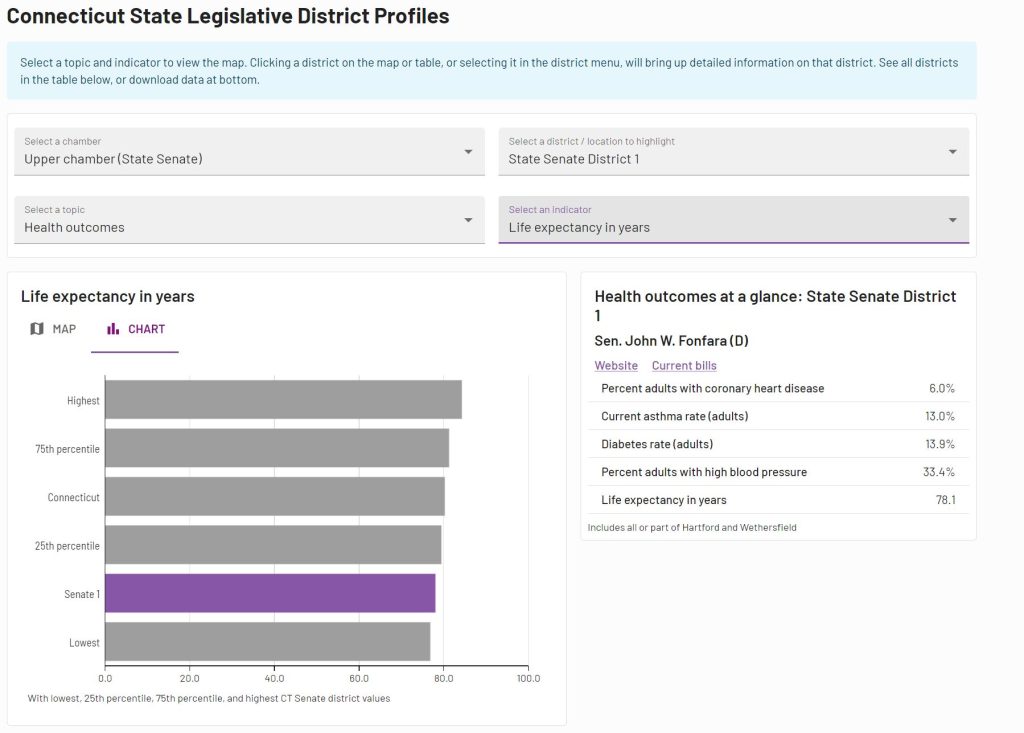Click the Connecticut bar in chart
This screenshot has width=1024, height=733.
coord(275,497)
